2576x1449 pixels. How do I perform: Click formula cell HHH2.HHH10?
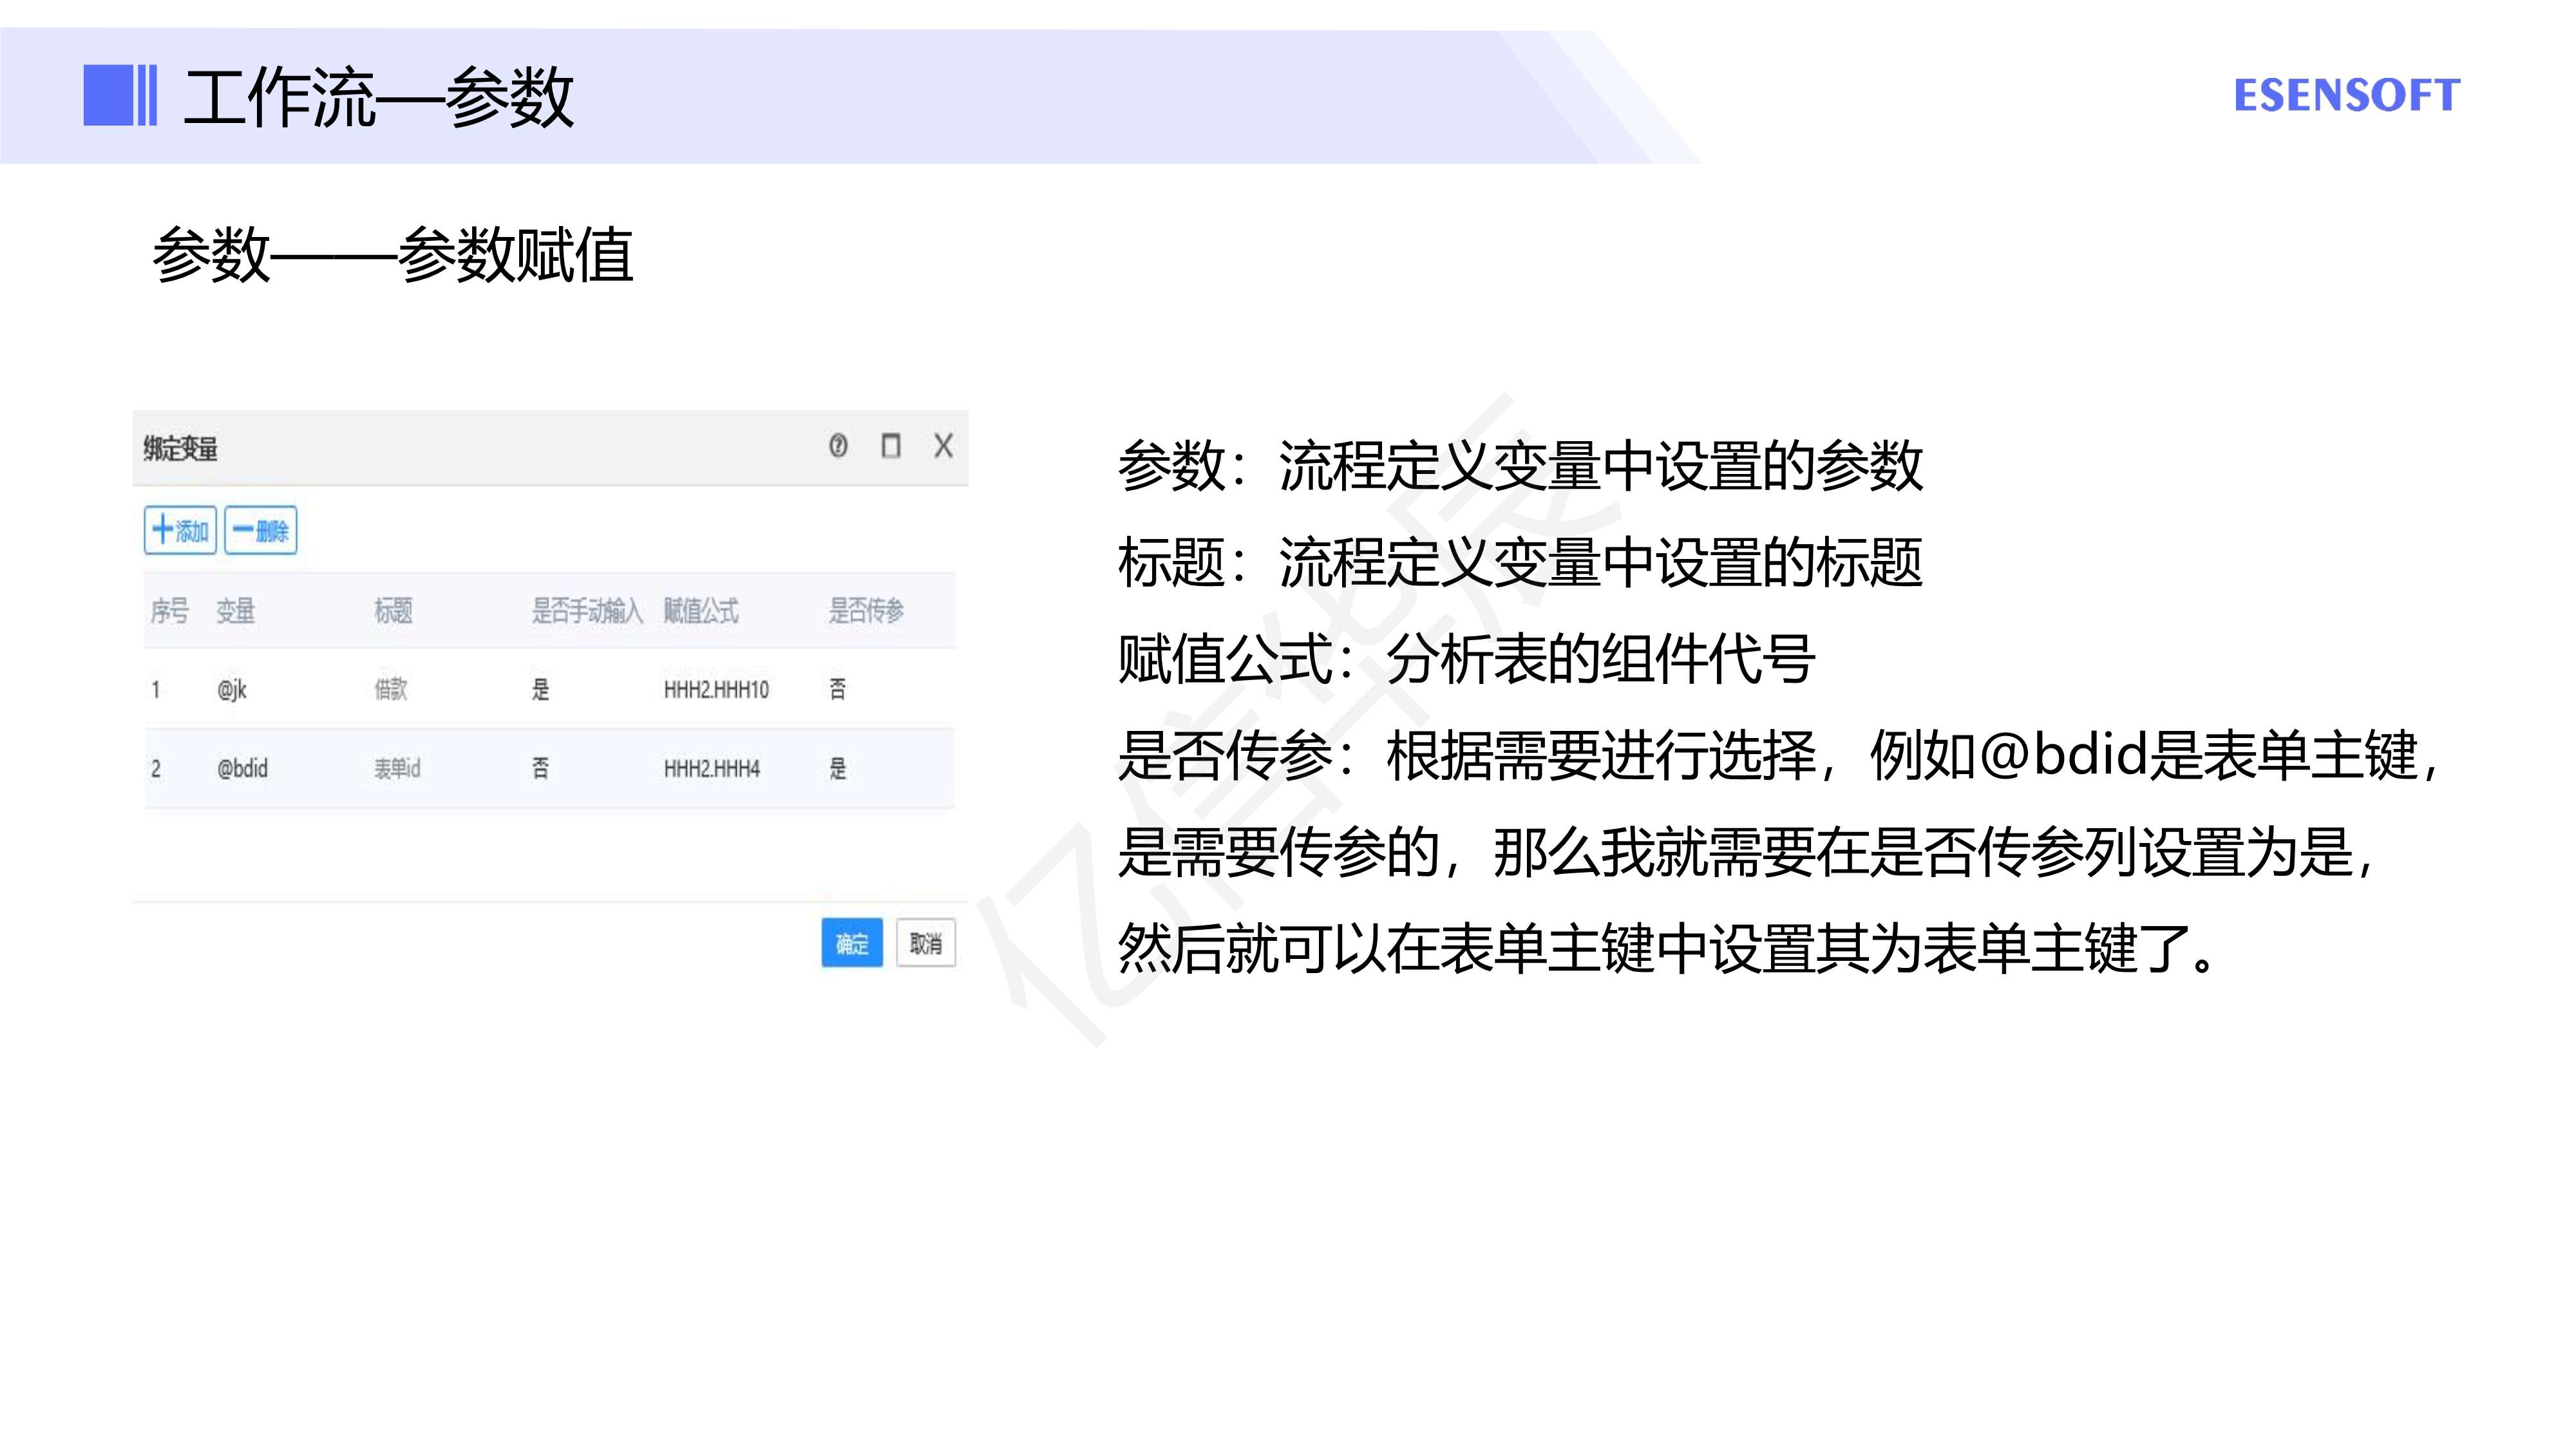[716, 689]
